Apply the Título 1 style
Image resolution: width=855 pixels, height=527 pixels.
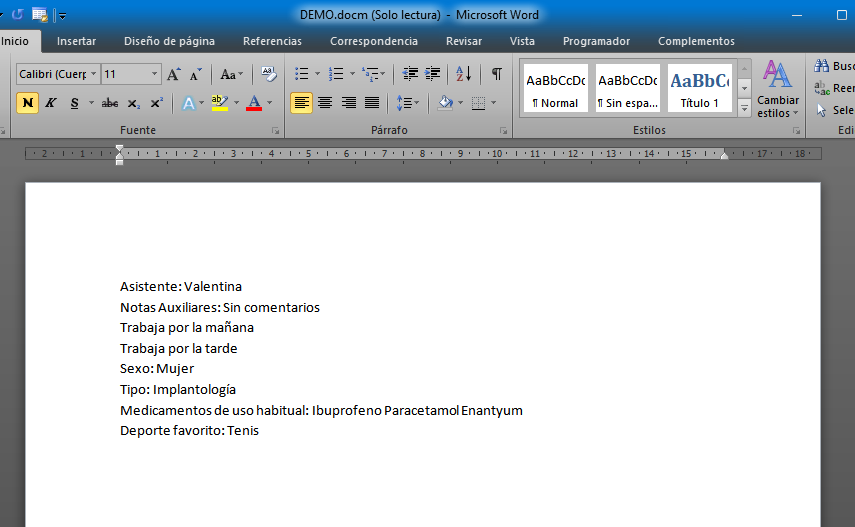tap(699, 88)
